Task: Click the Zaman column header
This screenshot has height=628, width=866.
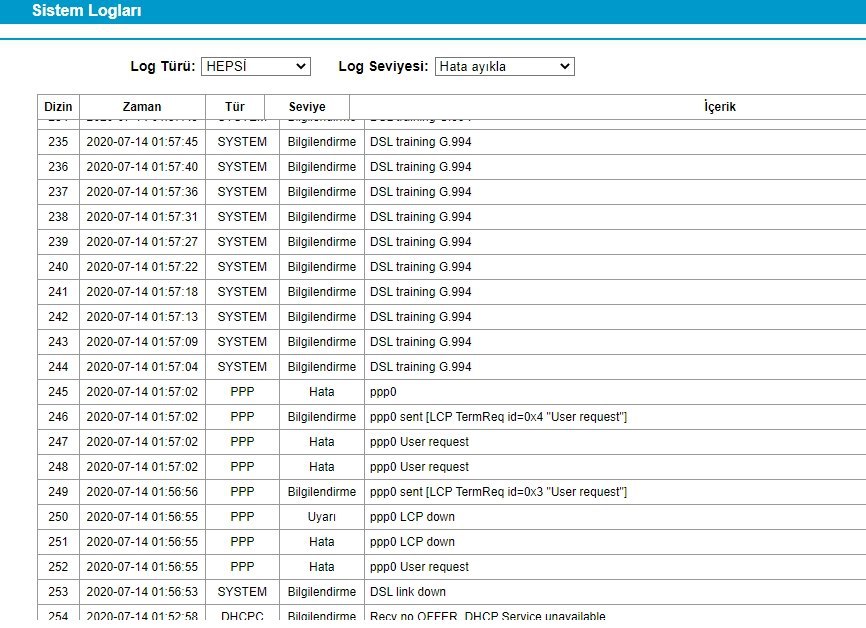Action: (x=142, y=107)
